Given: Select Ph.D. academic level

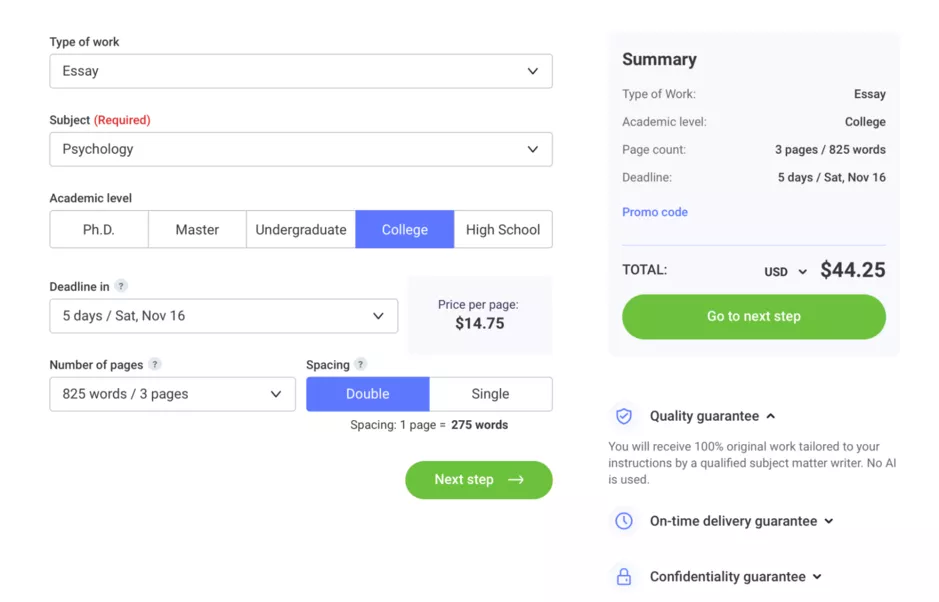Looking at the screenshot, I should pyautogui.click(x=99, y=229).
